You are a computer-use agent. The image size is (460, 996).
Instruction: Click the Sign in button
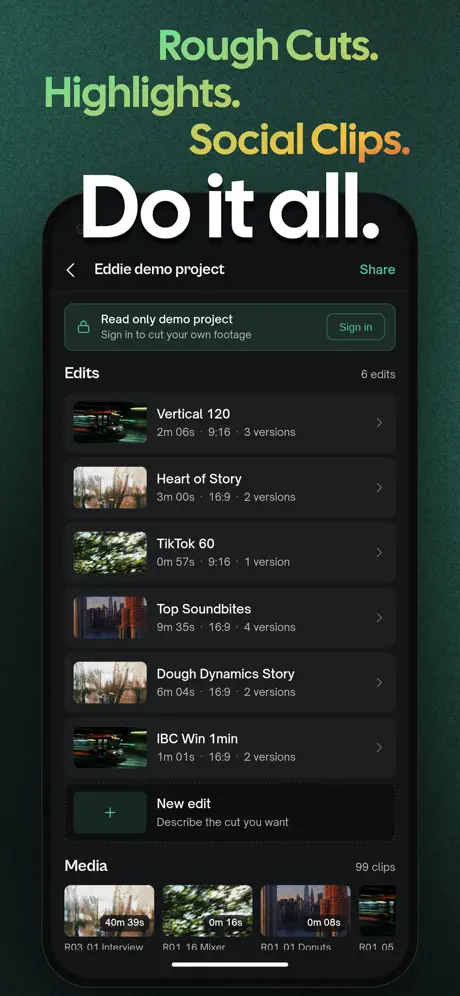(356, 327)
